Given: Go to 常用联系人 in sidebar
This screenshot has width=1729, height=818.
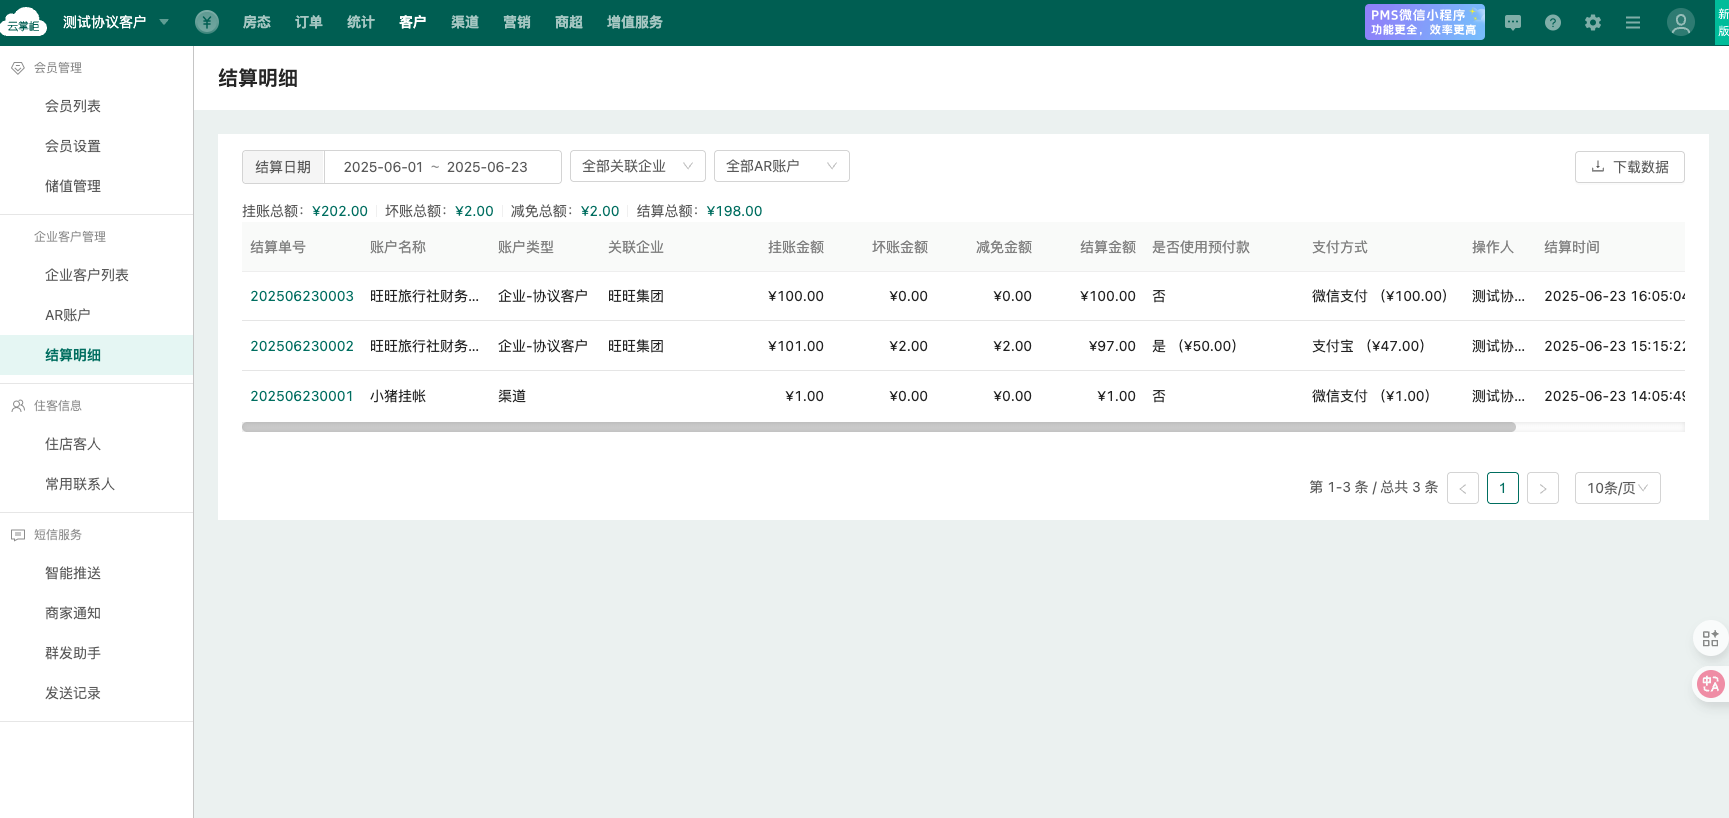Looking at the screenshot, I should pos(80,484).
